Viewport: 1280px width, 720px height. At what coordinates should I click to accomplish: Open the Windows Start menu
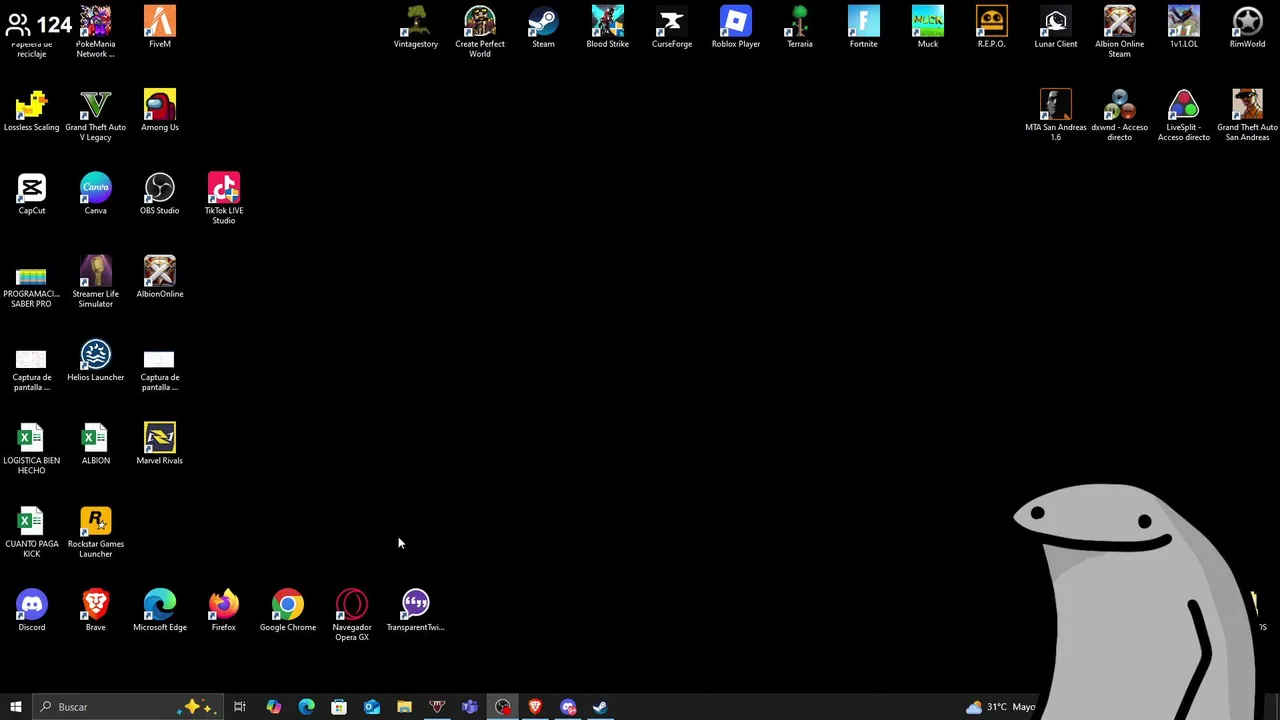16,707
